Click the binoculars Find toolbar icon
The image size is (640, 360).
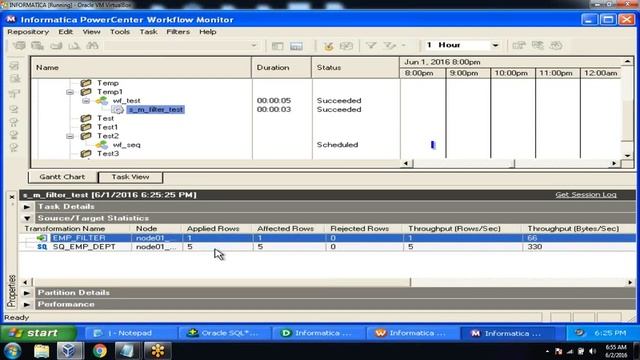(92, 45)
